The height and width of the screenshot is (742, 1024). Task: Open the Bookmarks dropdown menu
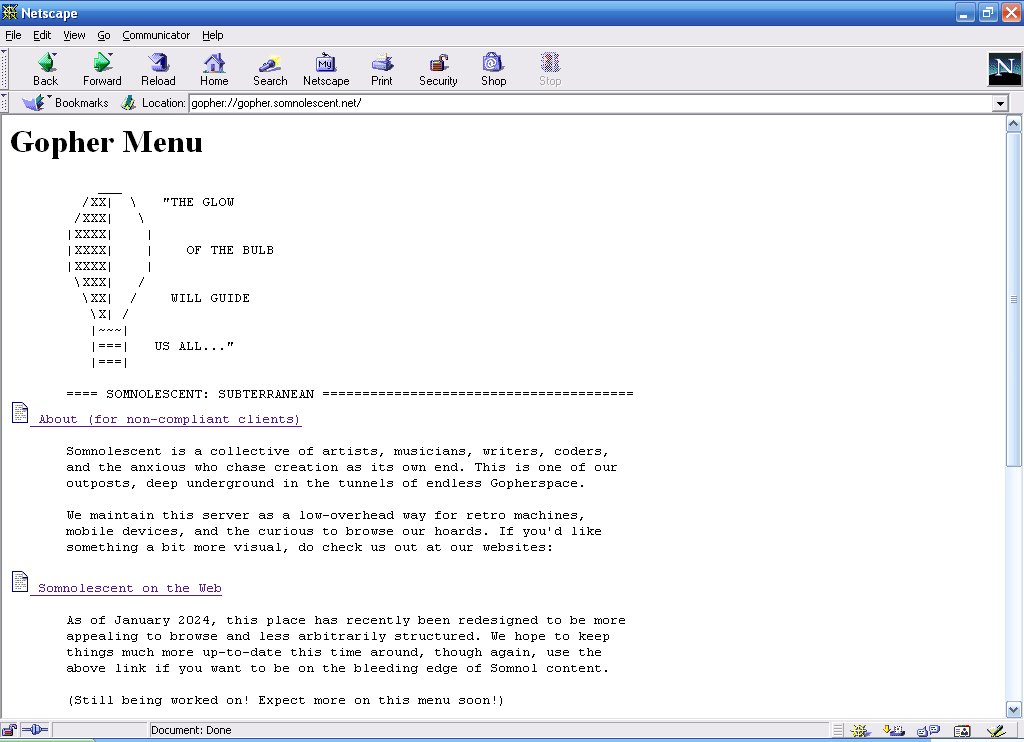click(x=66, y=103)
